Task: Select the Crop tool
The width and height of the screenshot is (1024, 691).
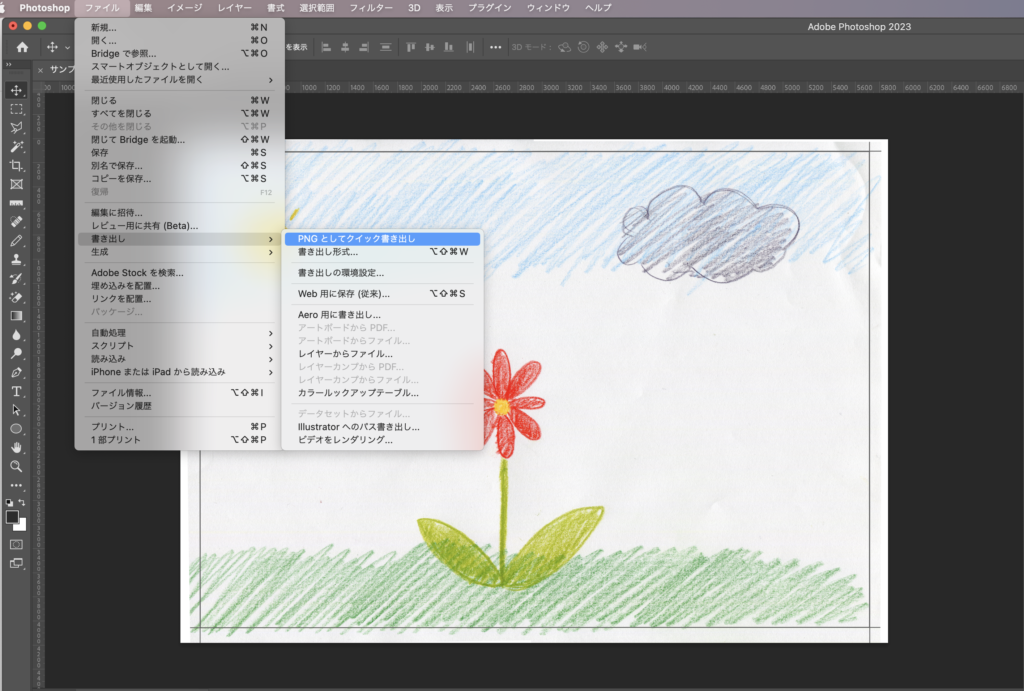Action: [16, 166]
